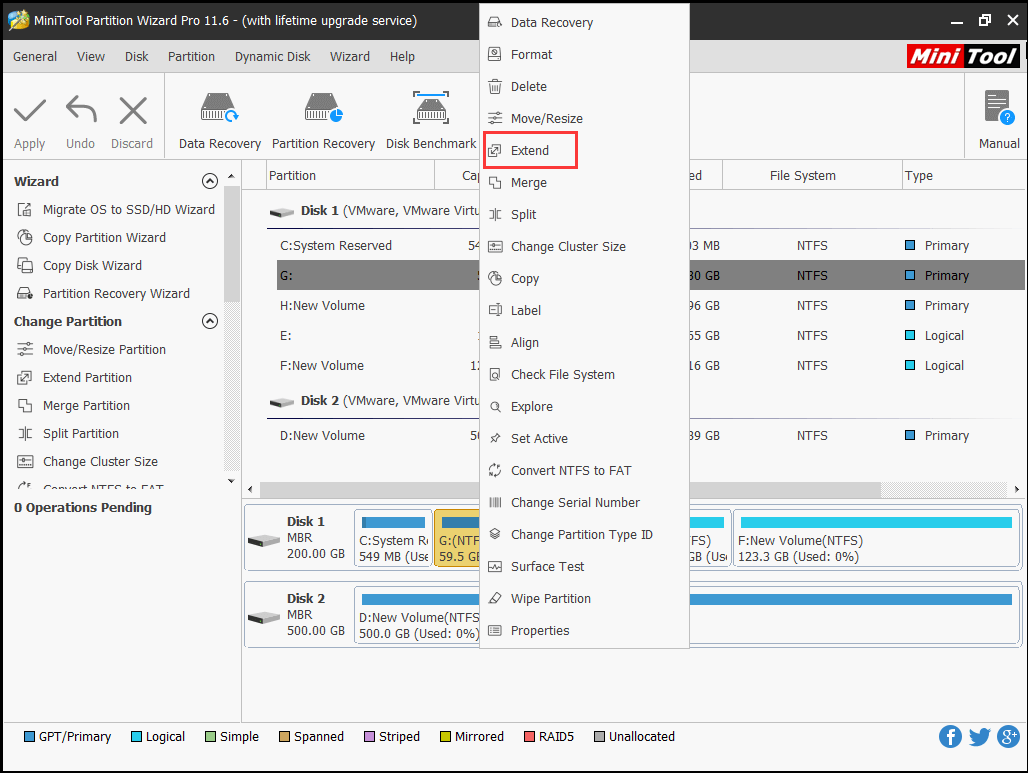The height and width of the screenshot is (773, 1028).
Task: Click the File System column header
Action: click(812, 176)
